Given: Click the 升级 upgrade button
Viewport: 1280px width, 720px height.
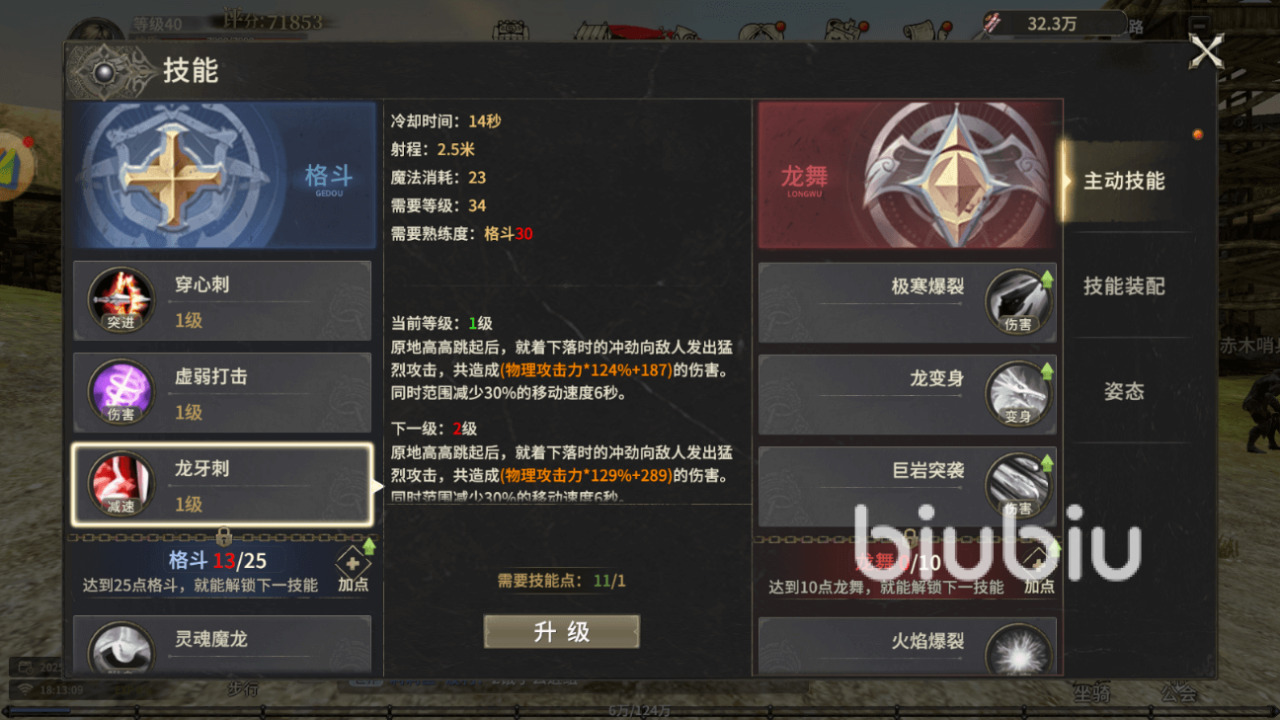Looking at the screenshot, I should point(562,632).
